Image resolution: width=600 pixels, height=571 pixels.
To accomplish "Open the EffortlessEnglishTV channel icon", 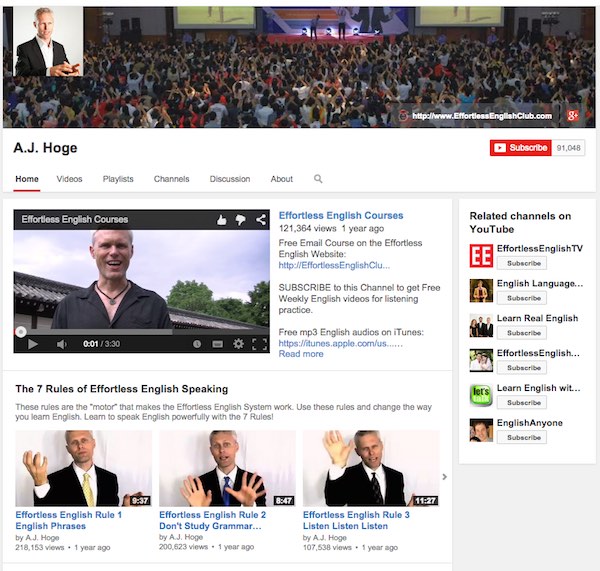I will pyautogui.click(x=481, y=256).
